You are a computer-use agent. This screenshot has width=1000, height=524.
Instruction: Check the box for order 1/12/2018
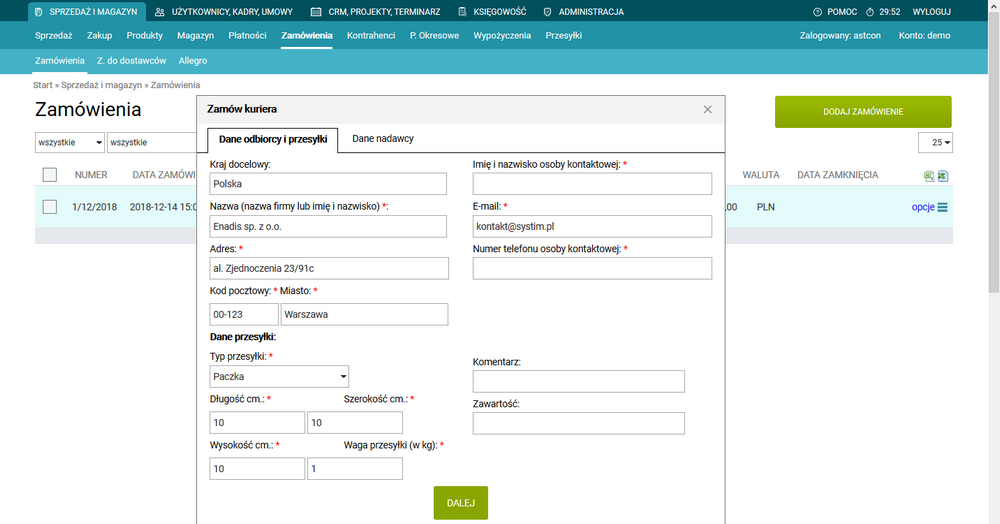pos(50,207)
